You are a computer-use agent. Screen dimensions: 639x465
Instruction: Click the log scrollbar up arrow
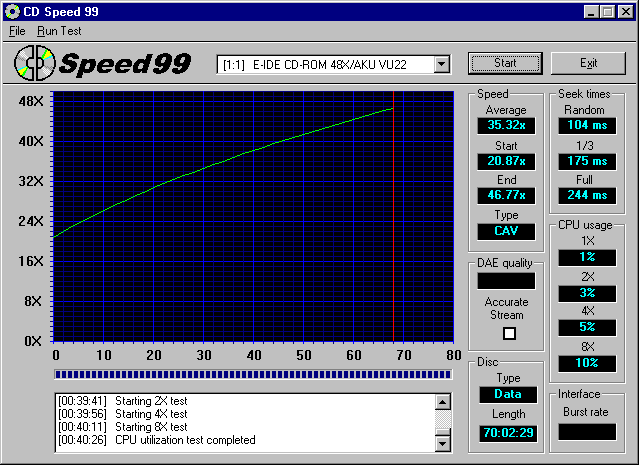pyautogui.click(x=443, y=402)
